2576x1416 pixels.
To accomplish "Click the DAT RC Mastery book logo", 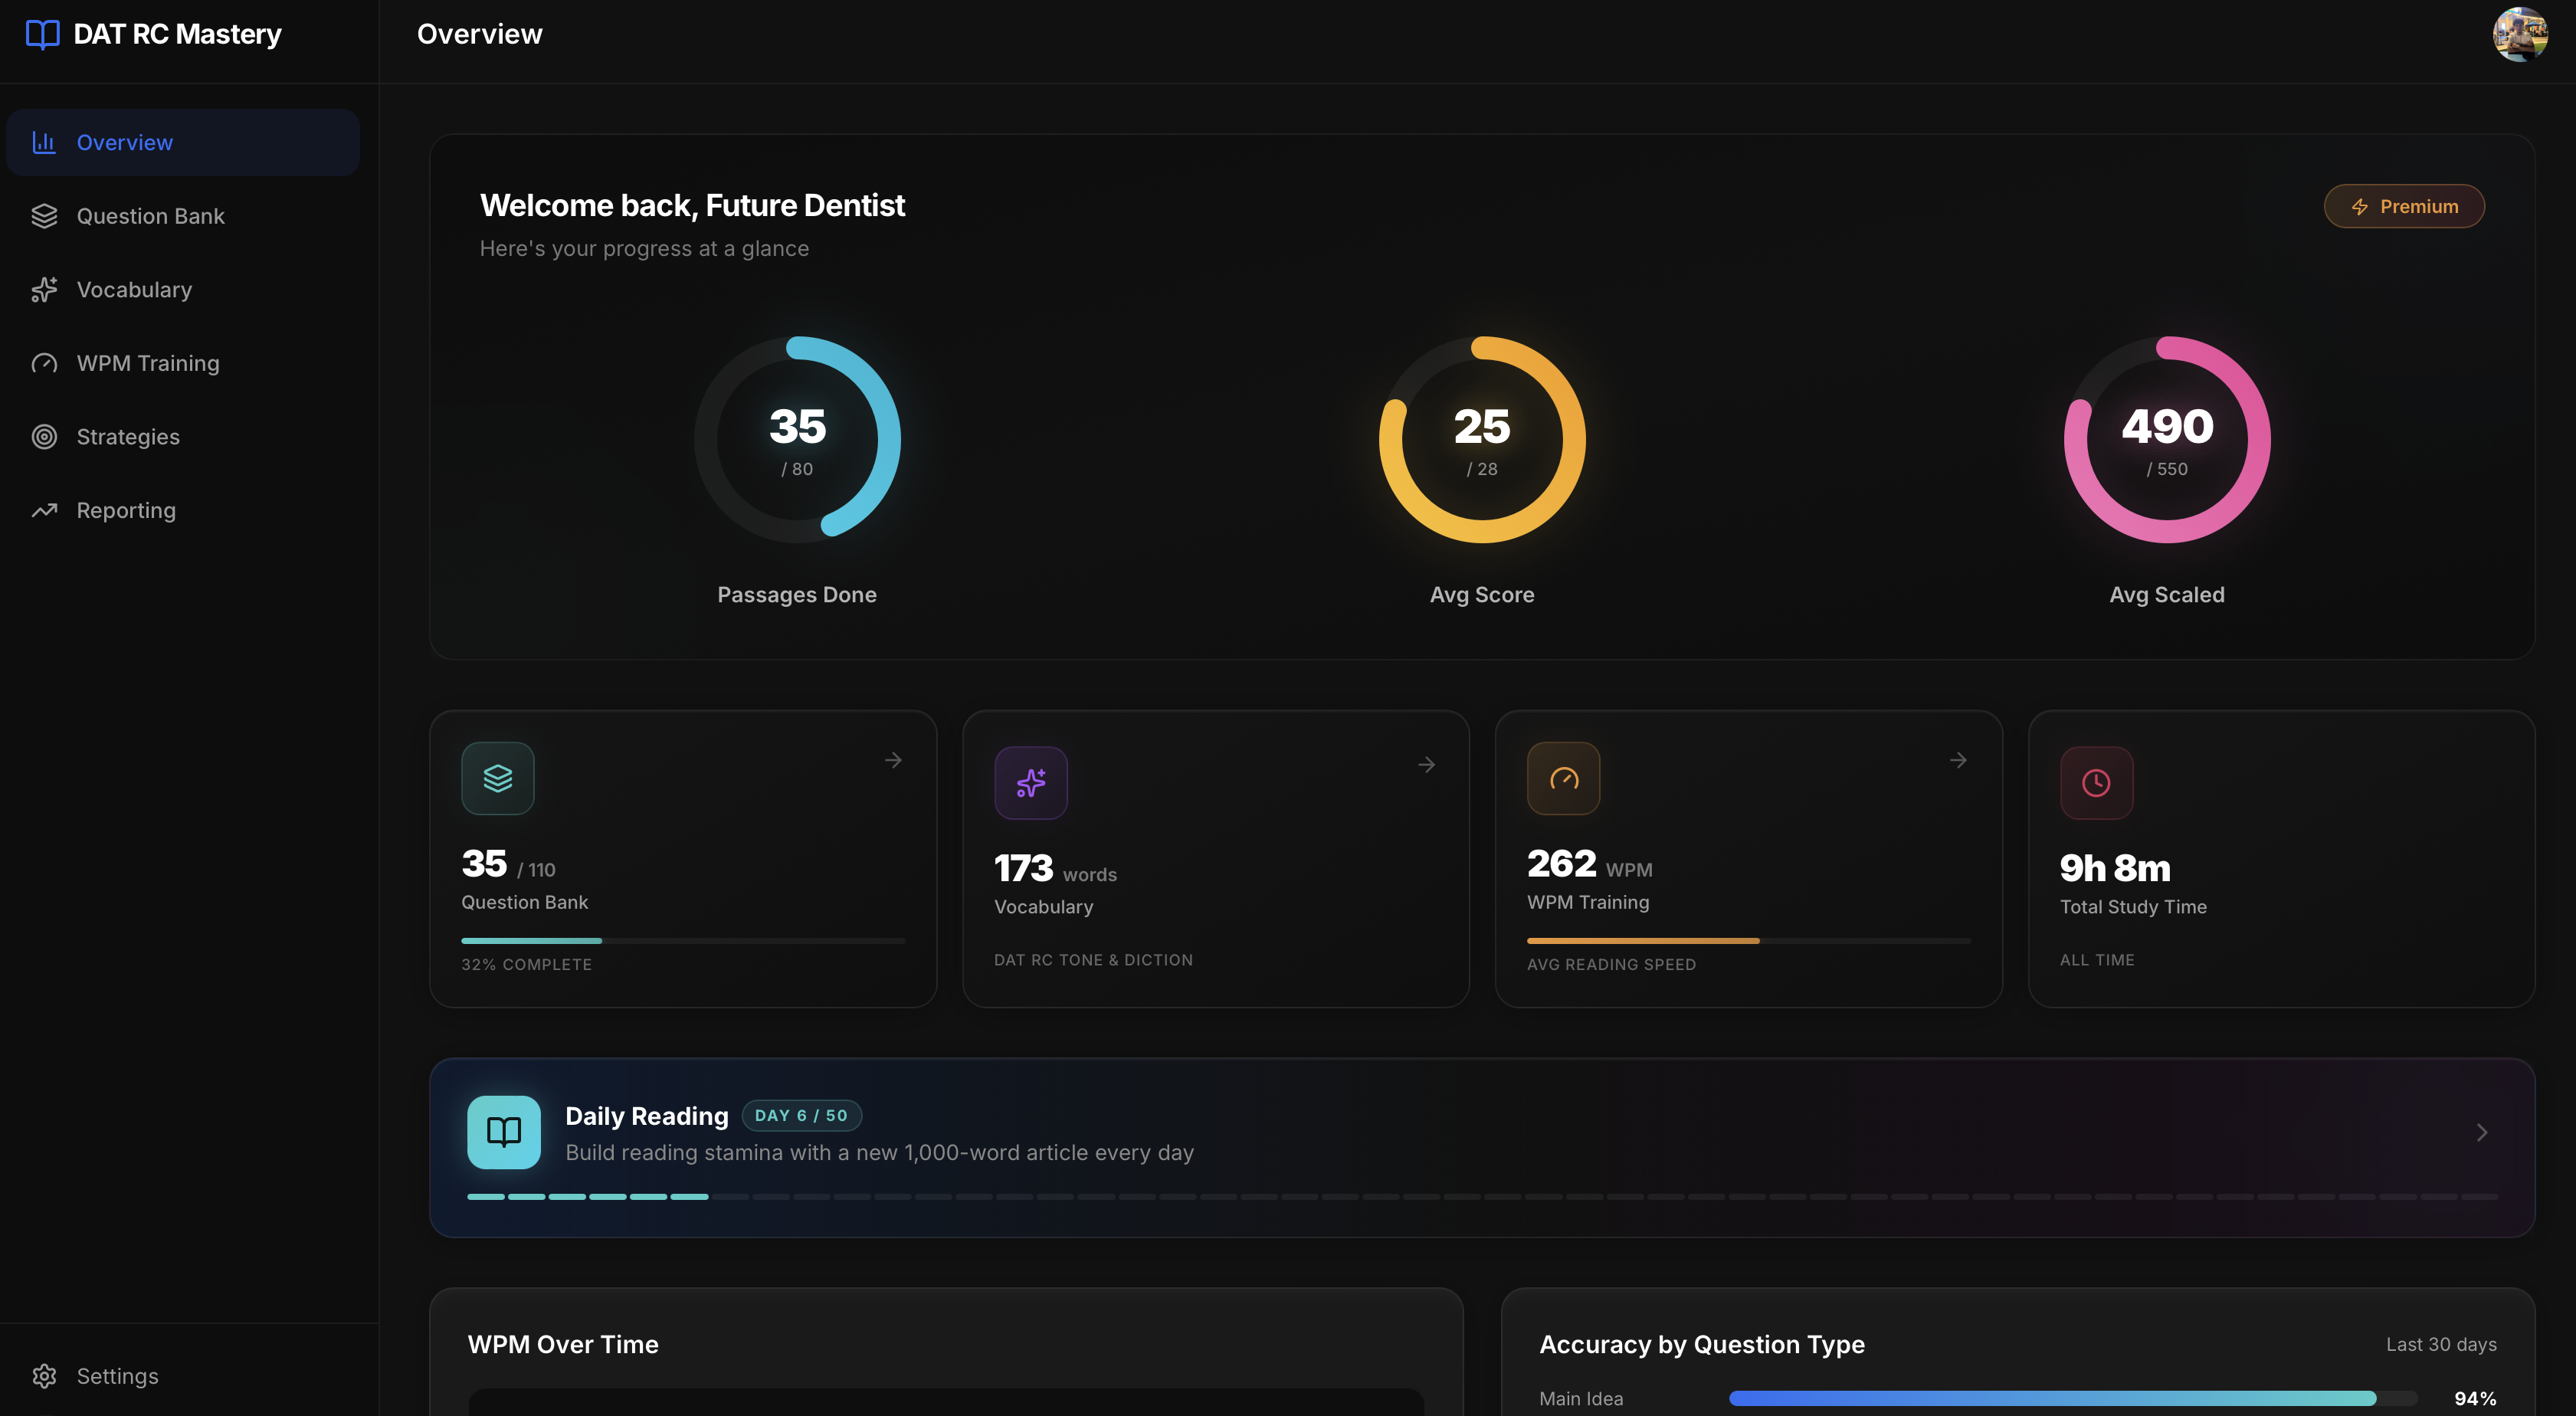I will click(x=42, y=34).
